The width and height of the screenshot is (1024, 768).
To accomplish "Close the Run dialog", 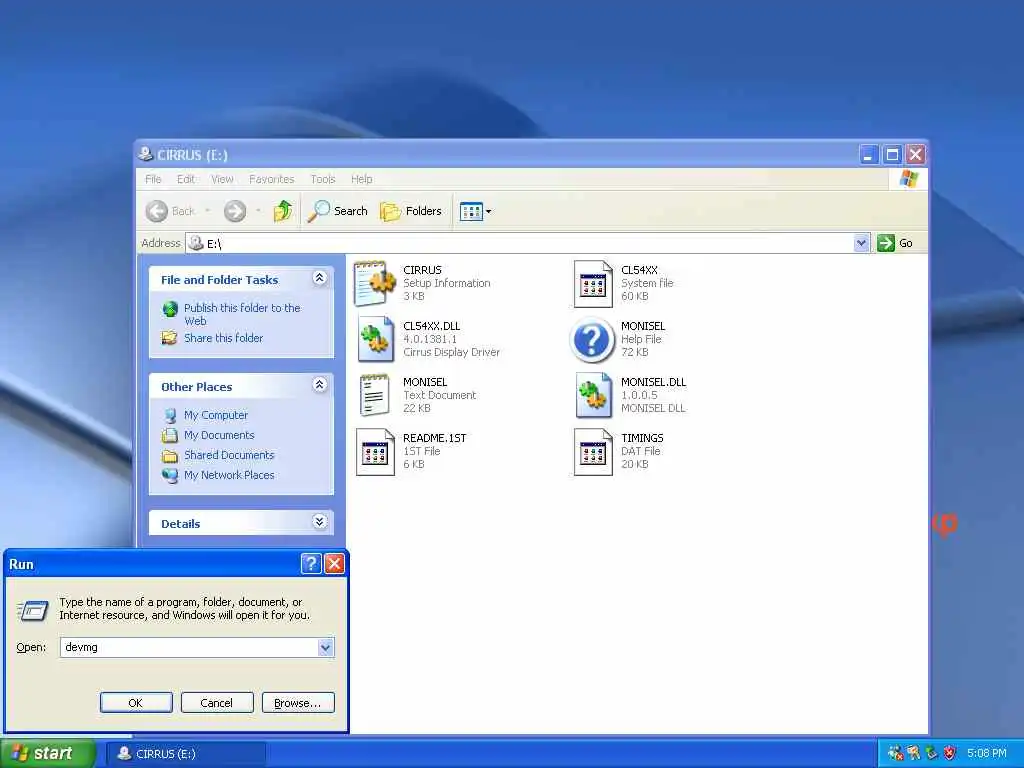I will [334, 564].
